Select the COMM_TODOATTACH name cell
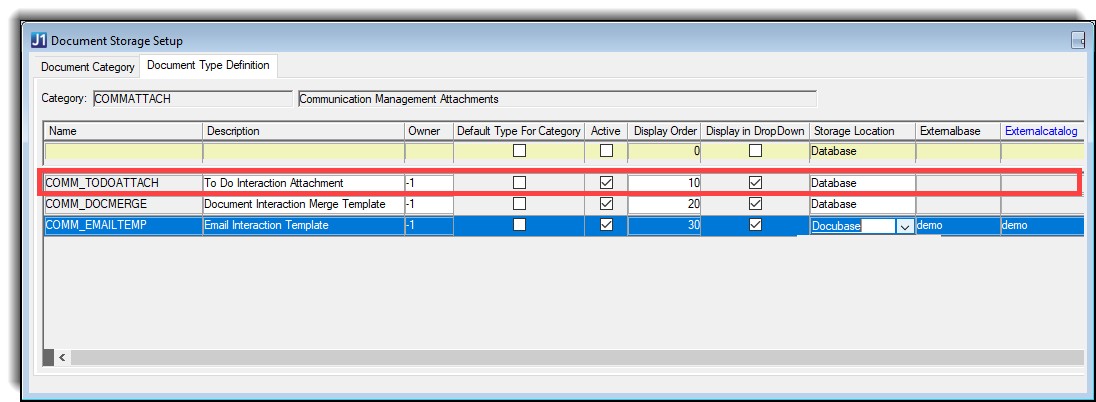This screenshot has width=1096, height=402. click(x=124, y=183)
